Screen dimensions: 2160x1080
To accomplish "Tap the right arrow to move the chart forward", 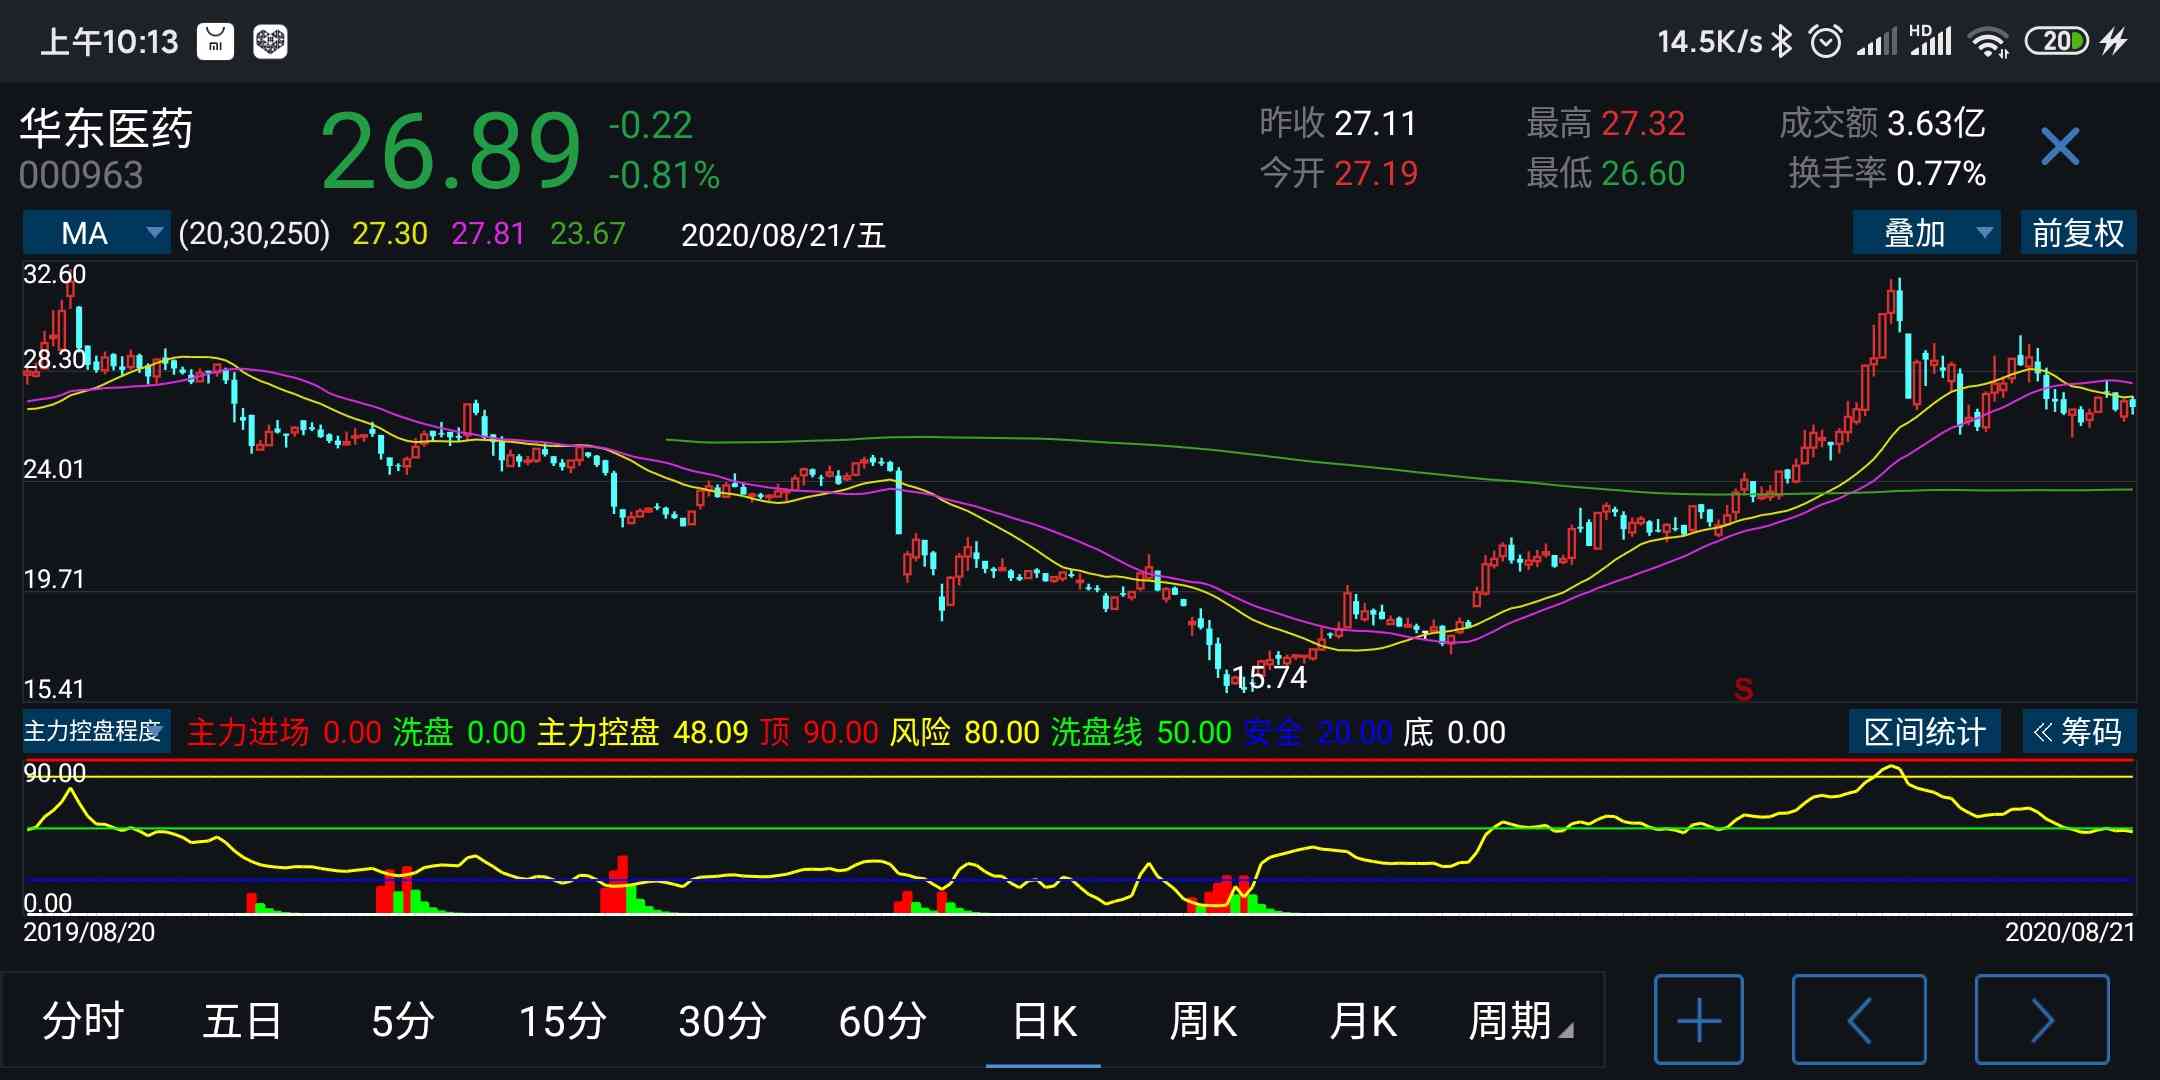I will 2041,1020.
